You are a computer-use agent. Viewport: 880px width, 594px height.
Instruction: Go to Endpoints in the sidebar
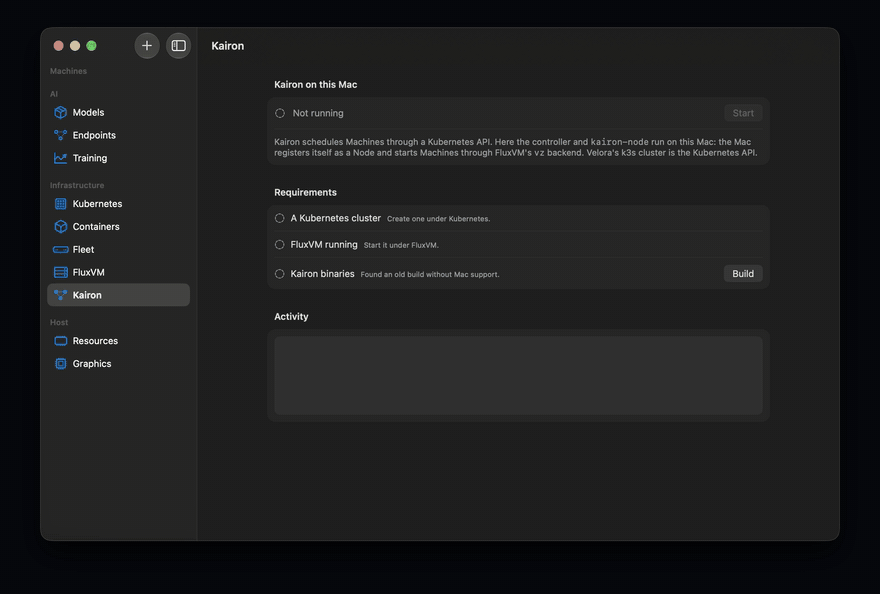(118, 135)
